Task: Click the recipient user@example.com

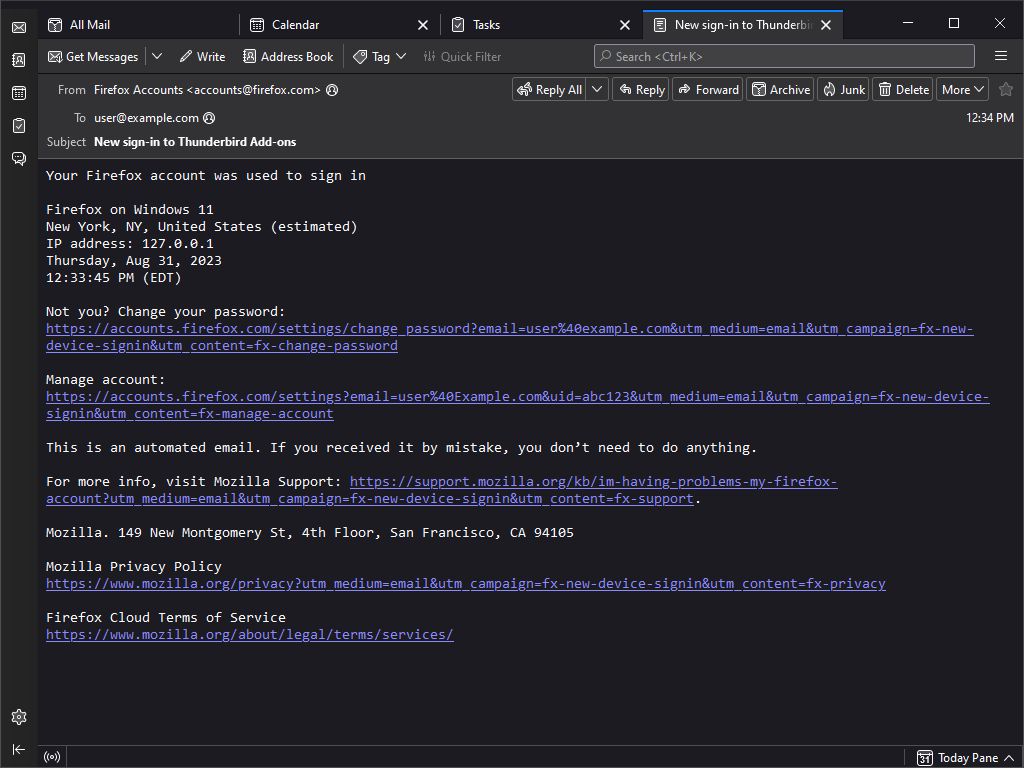Action: click(x=146, y=118)
